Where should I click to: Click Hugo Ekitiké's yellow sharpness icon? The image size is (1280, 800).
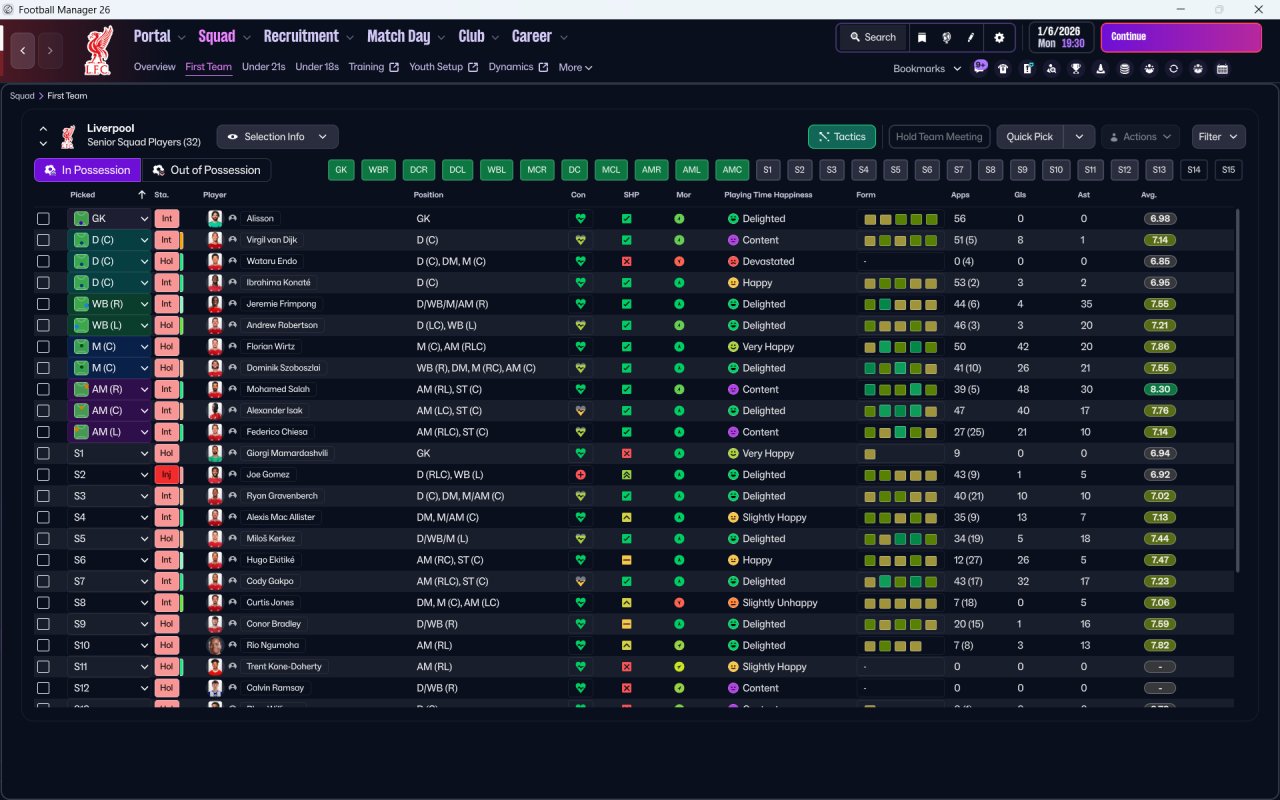pyautogui.click(x=626, y=560)
